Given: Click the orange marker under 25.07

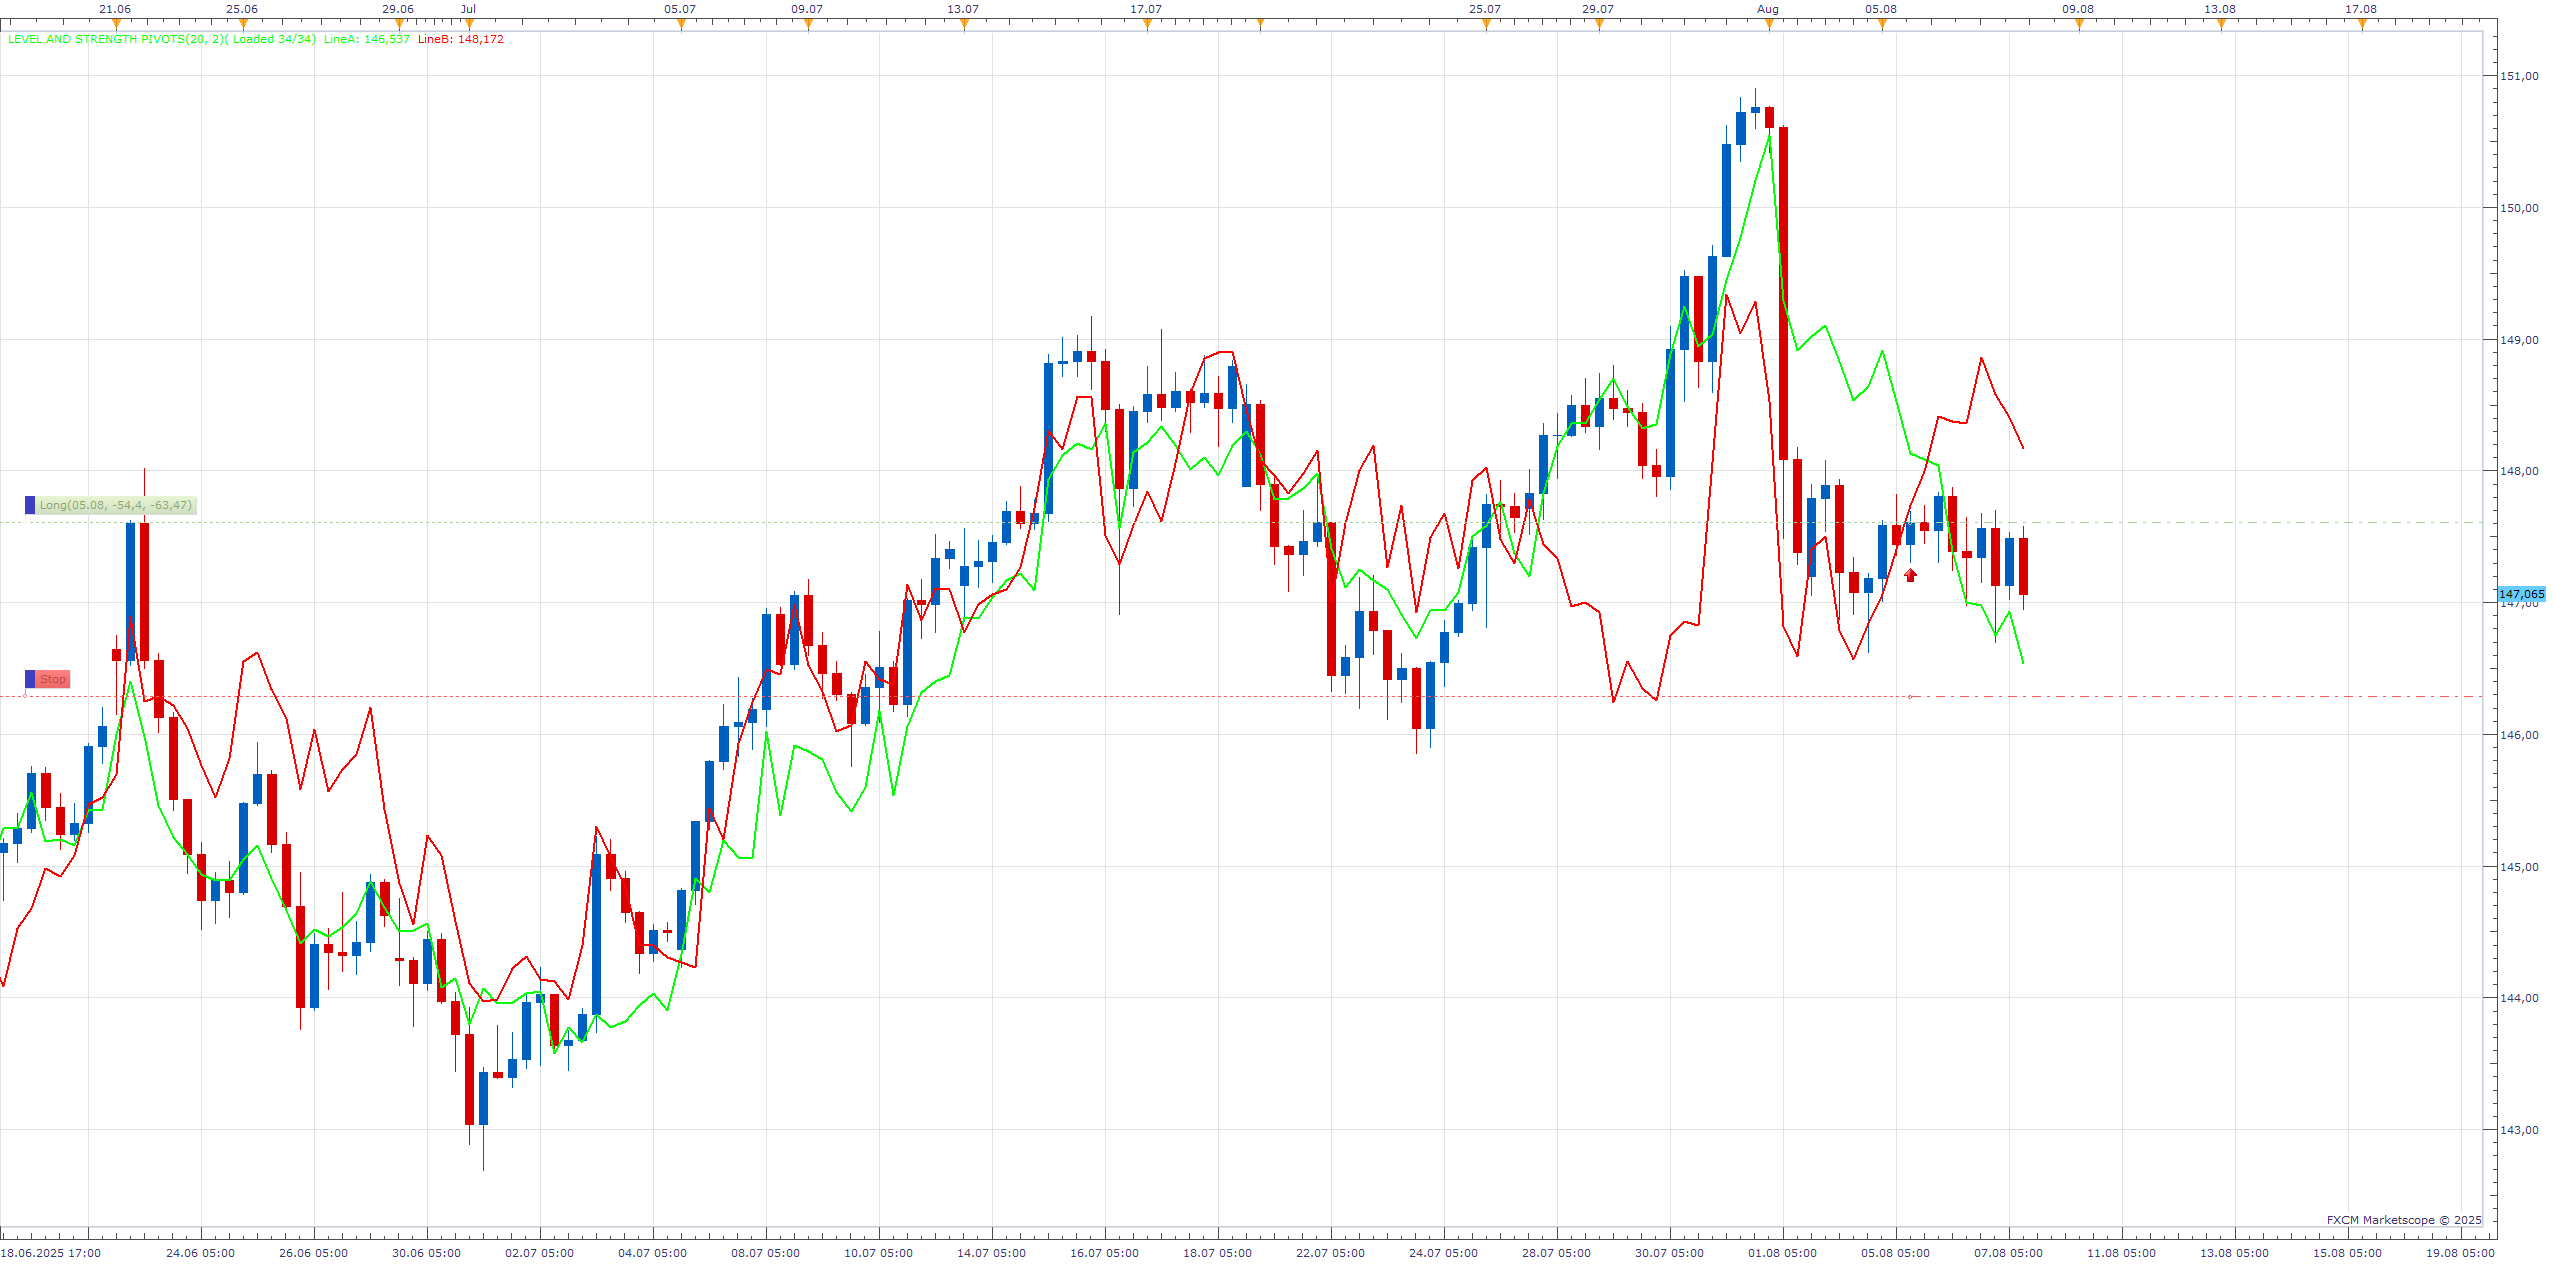Looking at the screenshot, I should [x=1486, y=24].
